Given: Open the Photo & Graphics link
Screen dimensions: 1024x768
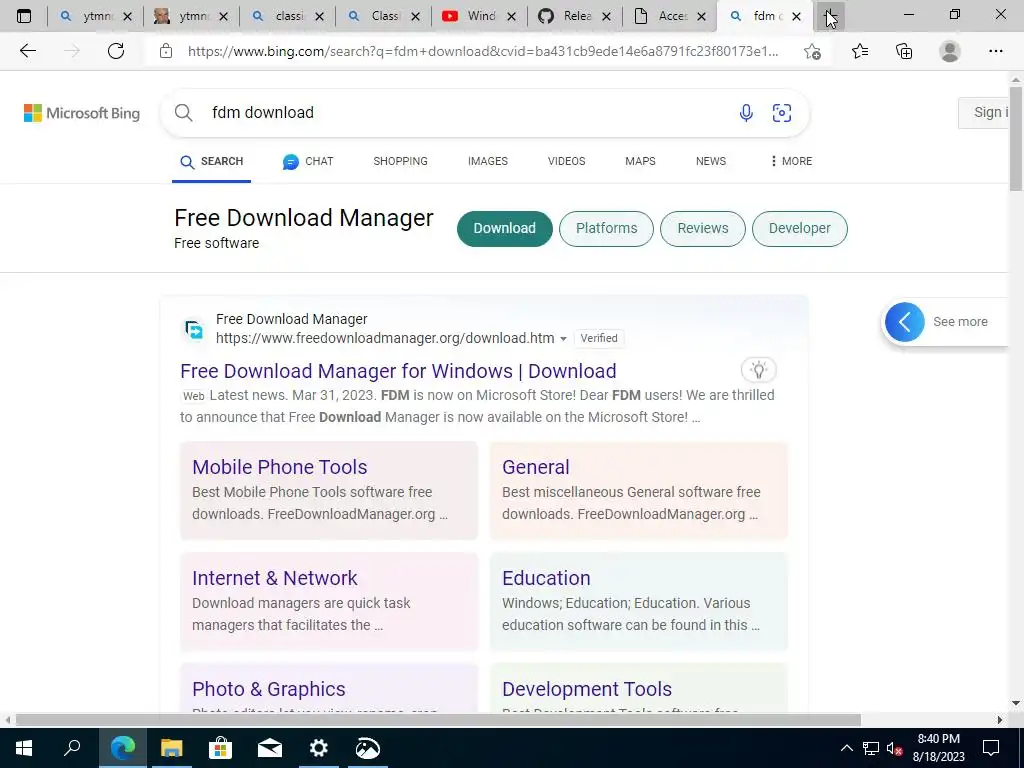Looking at the screenshot, I should pos(268,689).
